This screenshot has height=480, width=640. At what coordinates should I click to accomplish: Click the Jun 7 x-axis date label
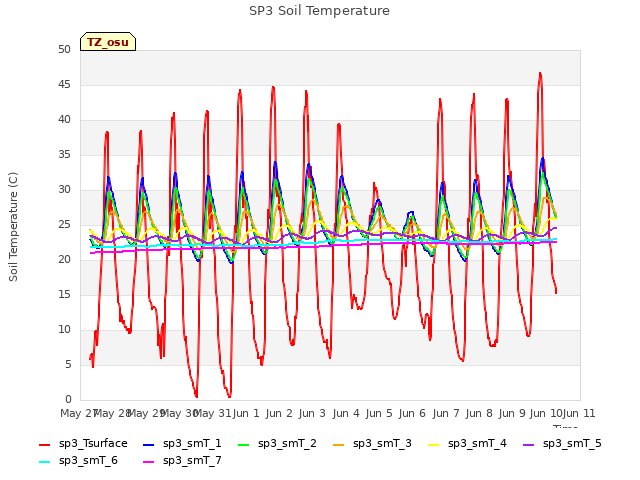pos(446,413)
